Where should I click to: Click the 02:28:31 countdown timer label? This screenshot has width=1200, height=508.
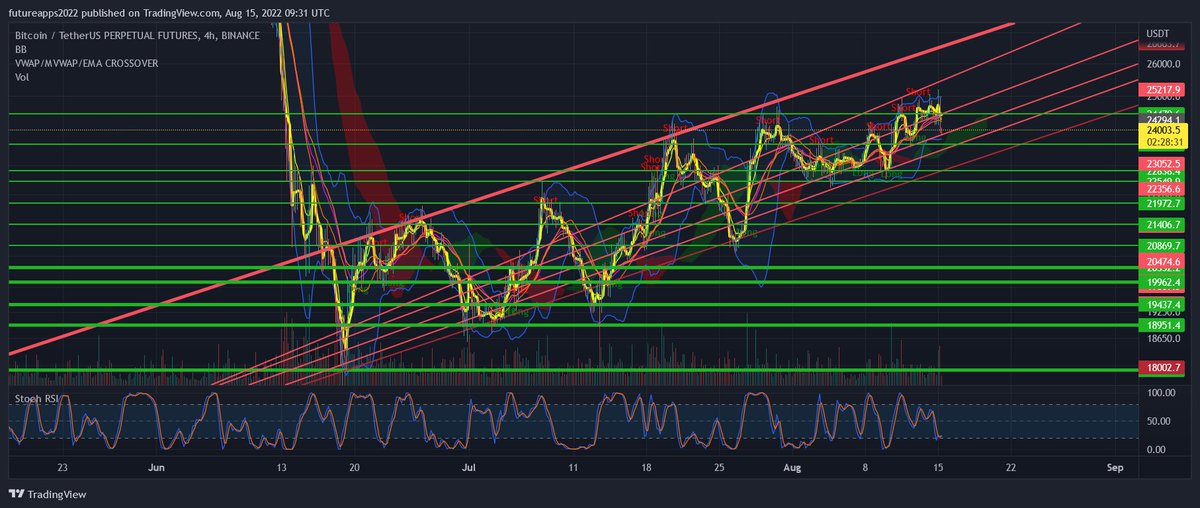[x=1164, y=142]
